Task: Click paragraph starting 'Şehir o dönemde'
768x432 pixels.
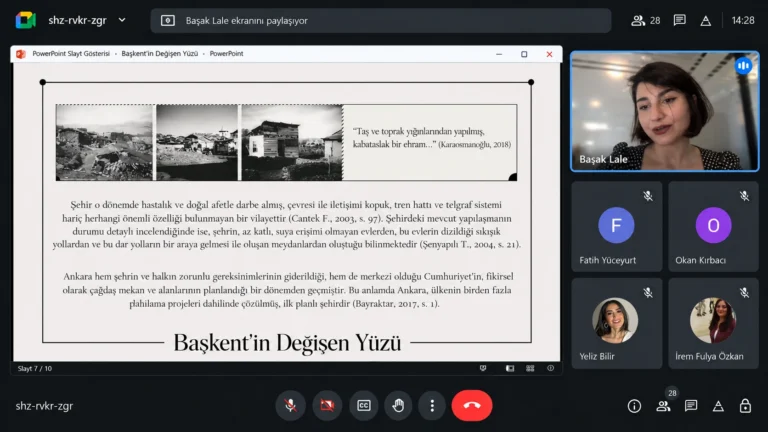Action: click(287, 224)
